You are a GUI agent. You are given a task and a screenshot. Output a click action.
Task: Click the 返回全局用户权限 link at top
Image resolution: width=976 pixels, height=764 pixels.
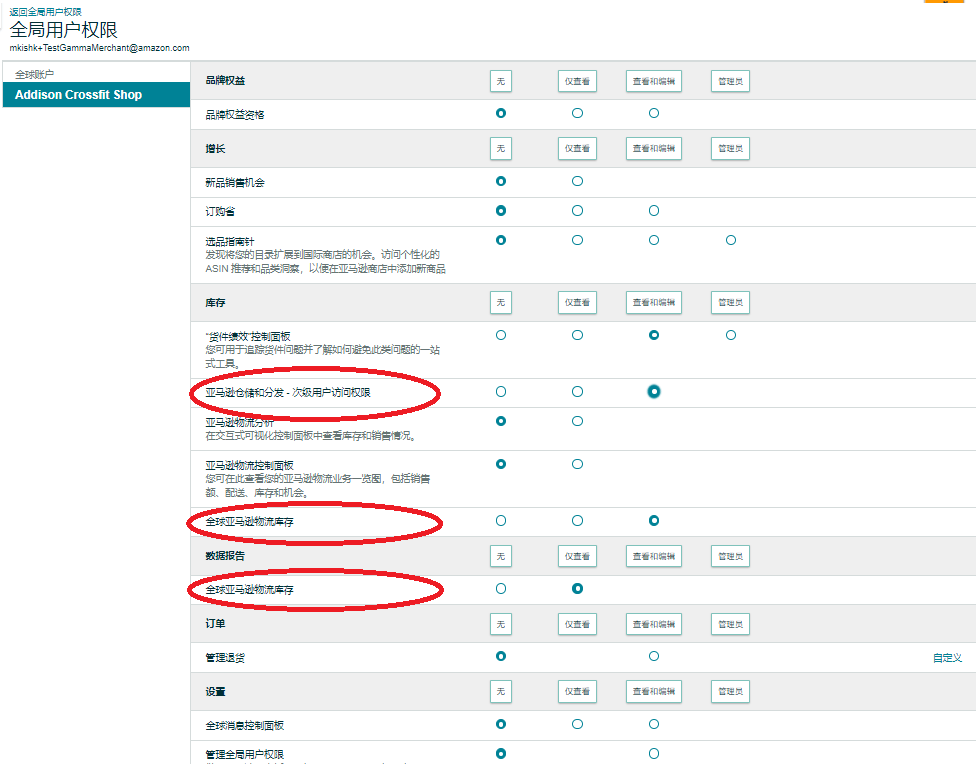pyautogui.click(x=46, y=11)
